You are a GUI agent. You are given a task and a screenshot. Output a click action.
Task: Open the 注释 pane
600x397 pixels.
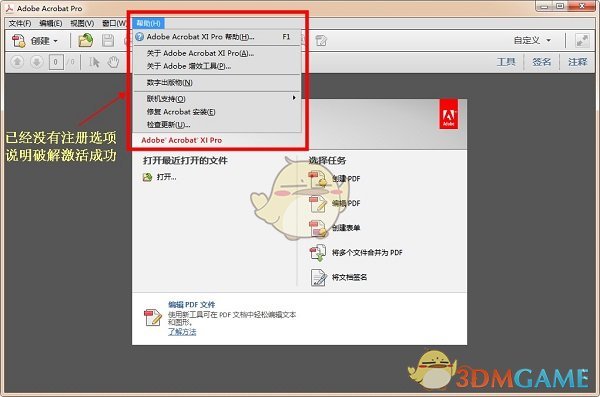point(577,62)
